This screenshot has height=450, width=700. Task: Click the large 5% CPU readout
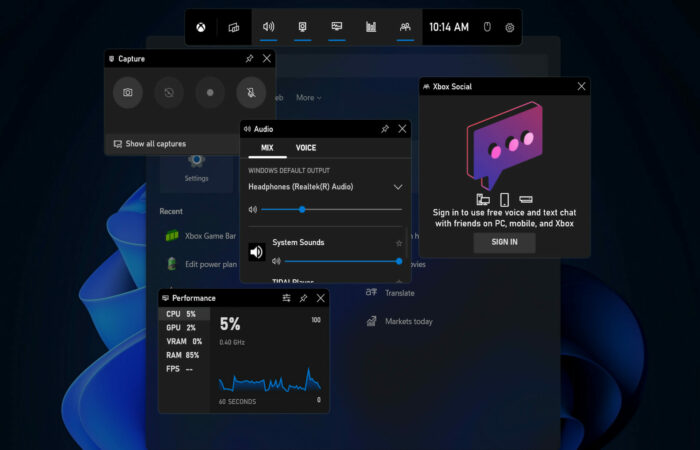230,324
